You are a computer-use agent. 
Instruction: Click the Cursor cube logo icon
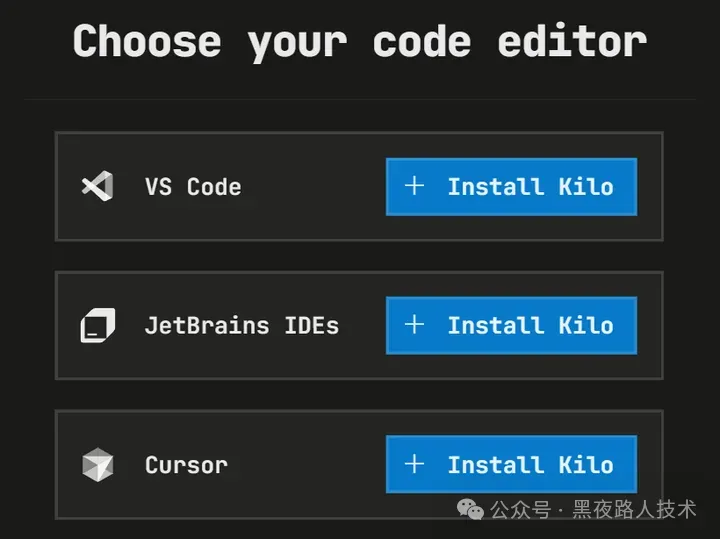point(97,465)
